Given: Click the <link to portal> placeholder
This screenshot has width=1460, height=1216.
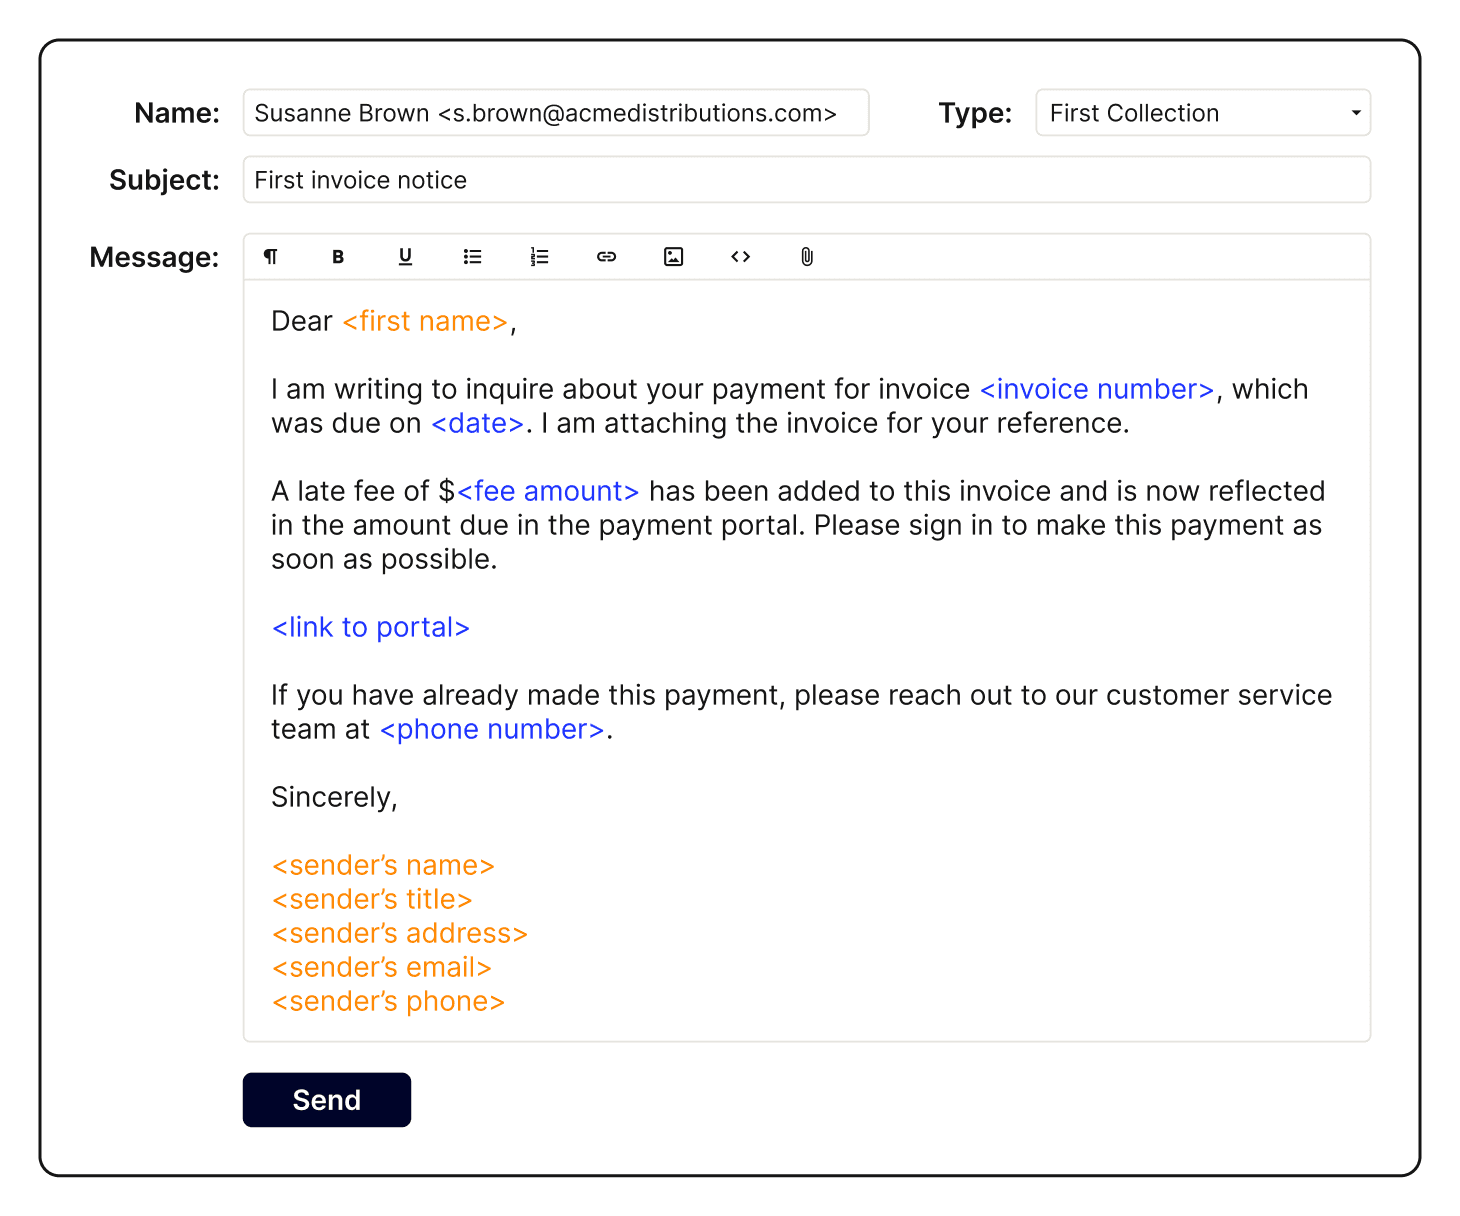Looking at the screenshot, I should [370, 627].
